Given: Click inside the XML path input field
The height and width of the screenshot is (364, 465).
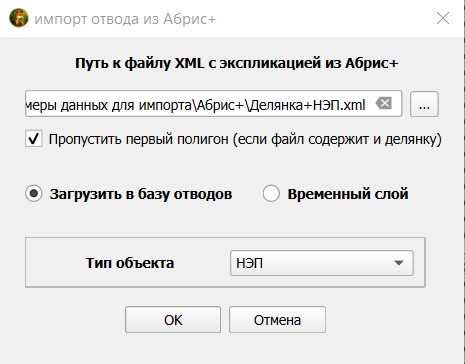Looking at the screenshot, I should pos(213,104).
